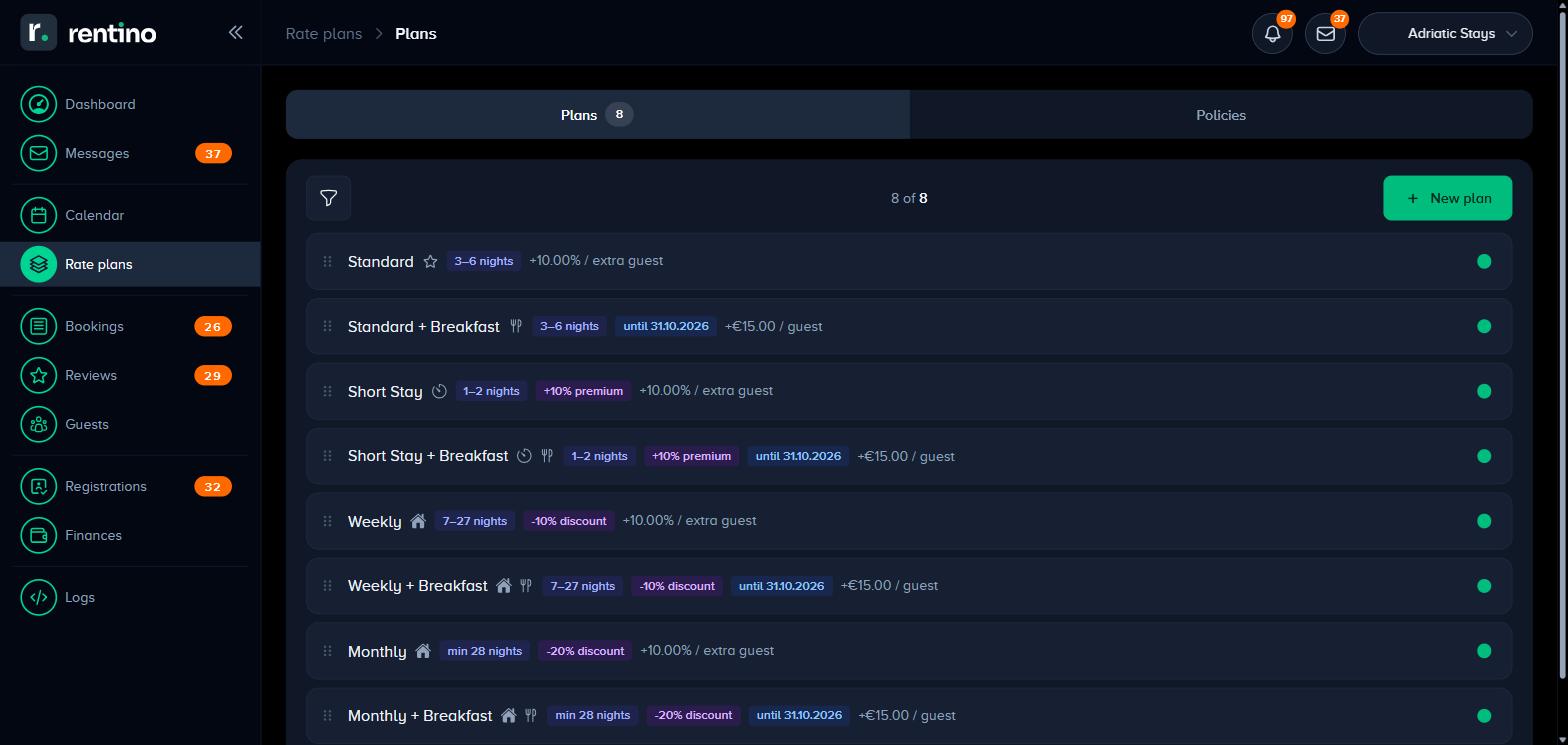
Task: Open Logs in the sidebar
Action: [130, 597]
